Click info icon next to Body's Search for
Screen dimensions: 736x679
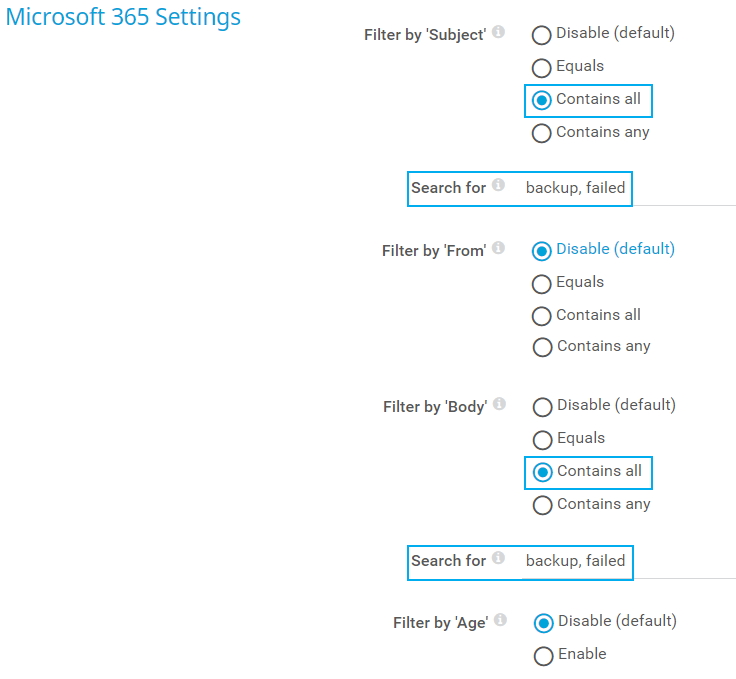(x=498, y=558)
